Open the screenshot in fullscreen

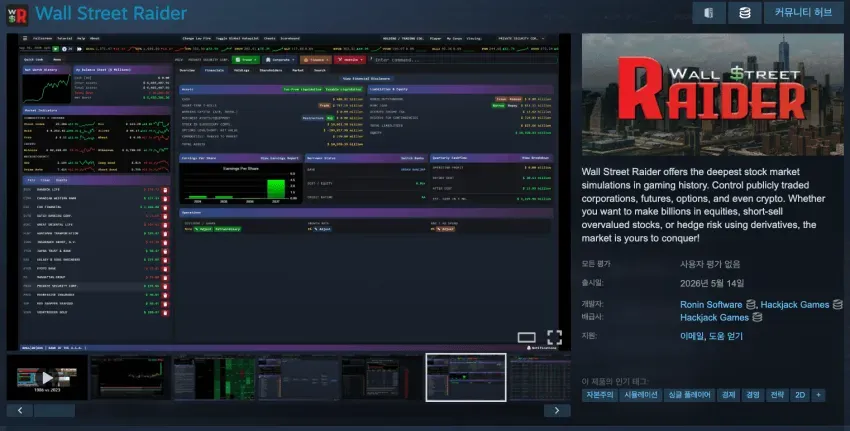click(554, 337)
